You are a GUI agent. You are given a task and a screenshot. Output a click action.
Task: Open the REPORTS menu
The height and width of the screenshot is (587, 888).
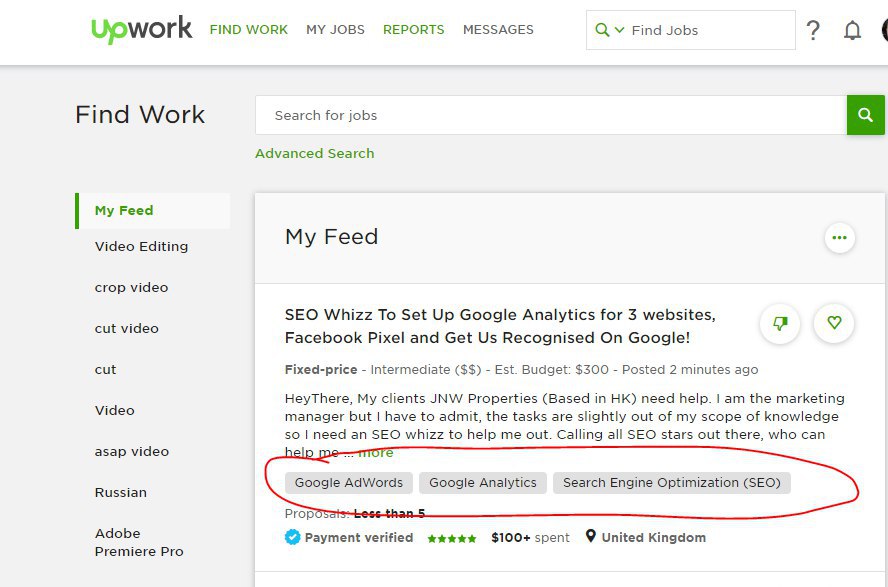(x=413, y=29)
